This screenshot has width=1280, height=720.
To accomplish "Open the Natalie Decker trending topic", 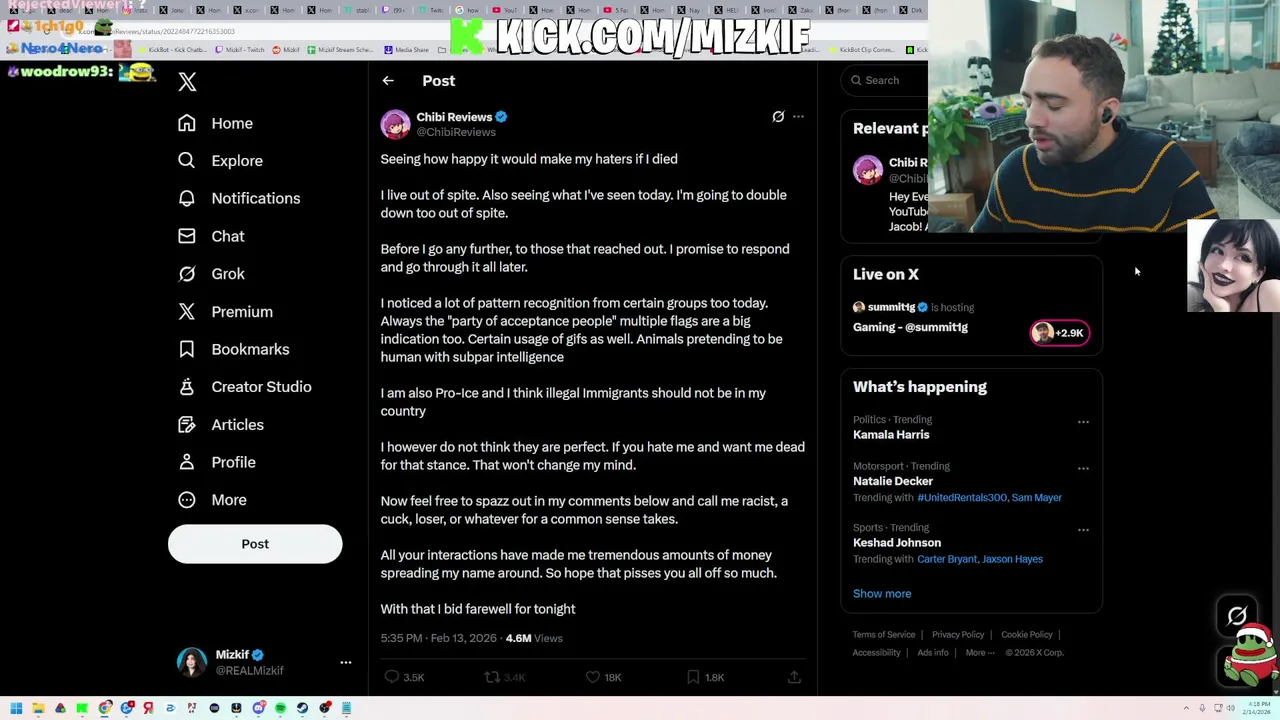I will pos(893,481).
